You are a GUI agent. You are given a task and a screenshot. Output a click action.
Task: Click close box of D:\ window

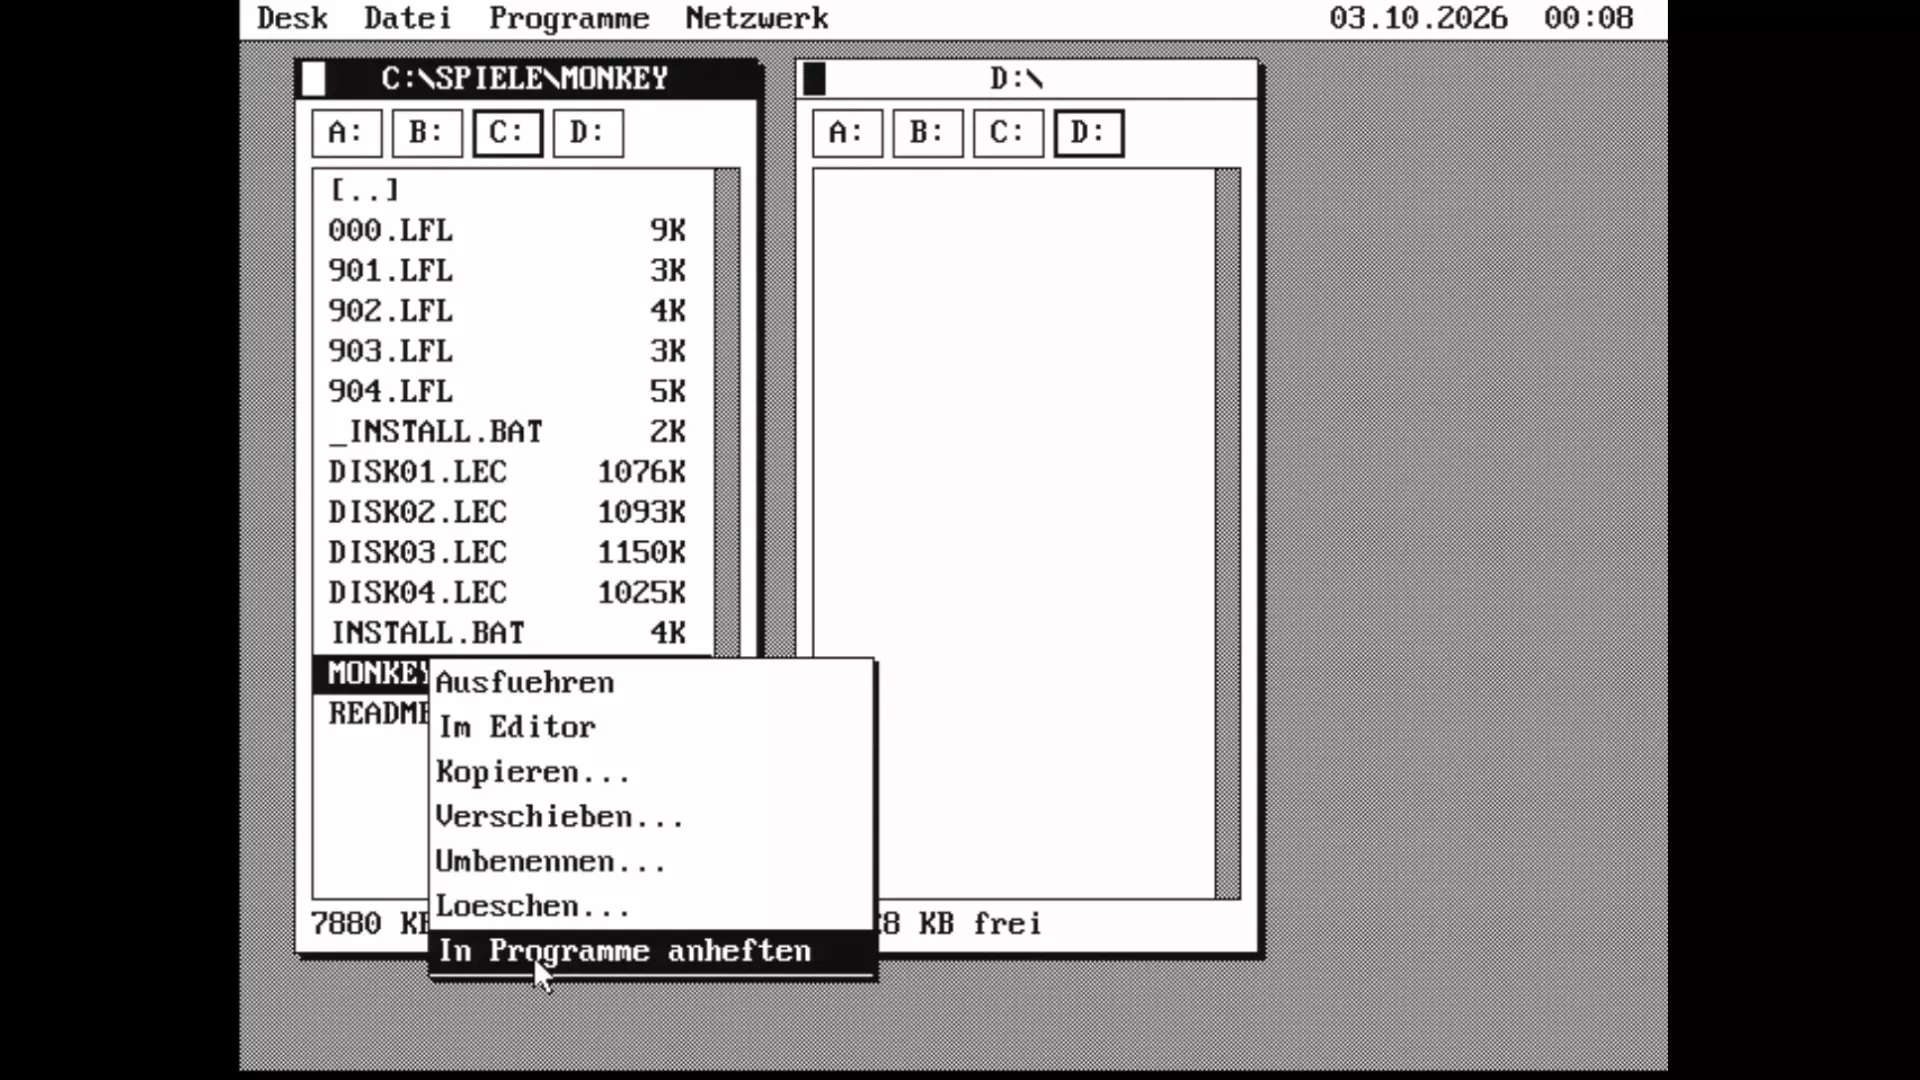(x=815, y=78)
